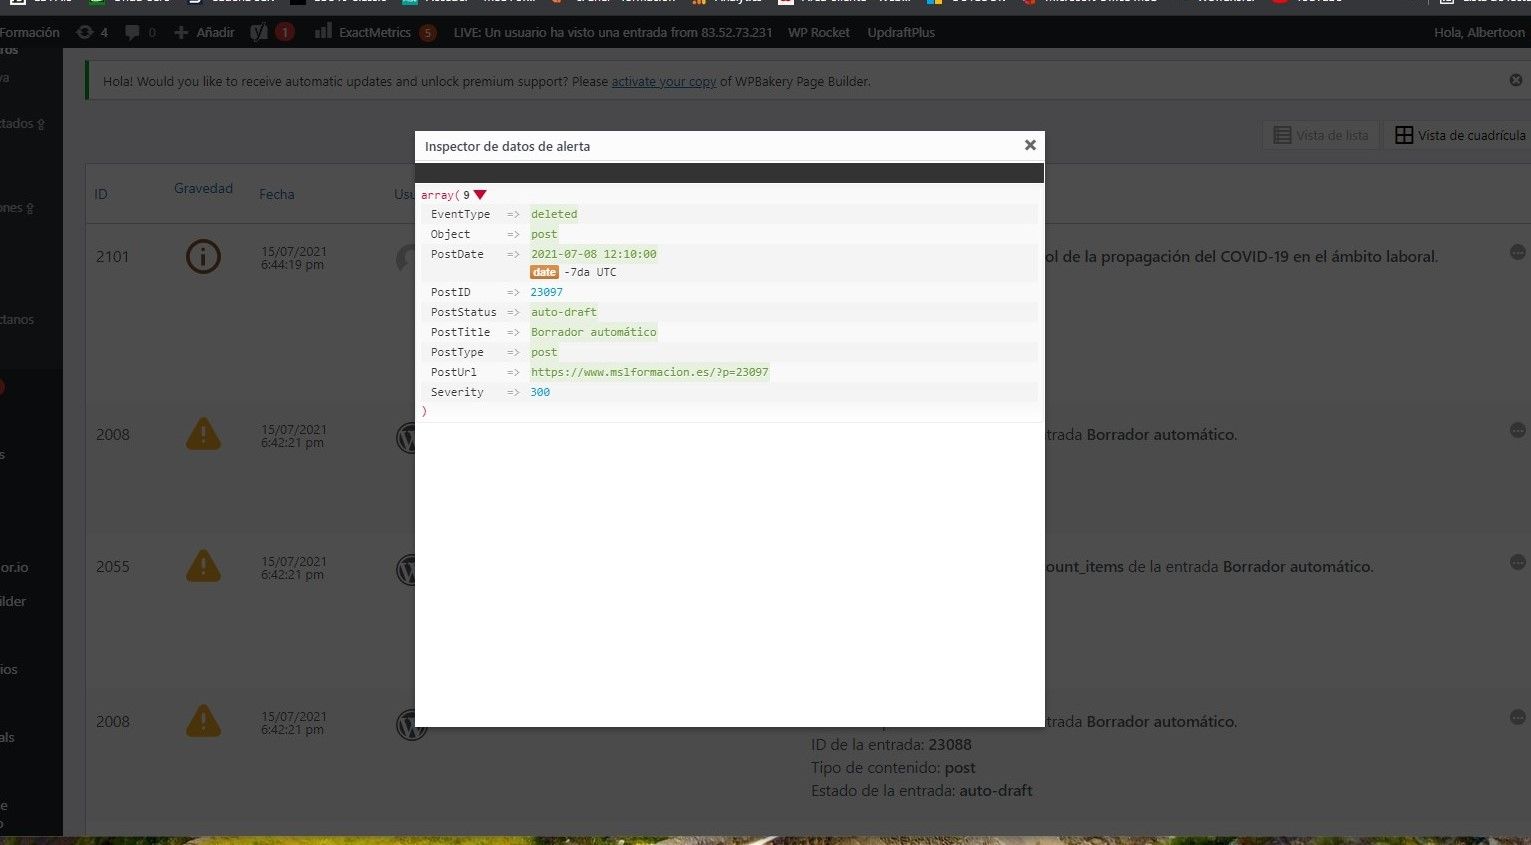This screenshot has width=1531, height=845.
Task: Dismiss the WPBakery Page Builder notice
Action: pyautogui.click(x=1515, y=80)
